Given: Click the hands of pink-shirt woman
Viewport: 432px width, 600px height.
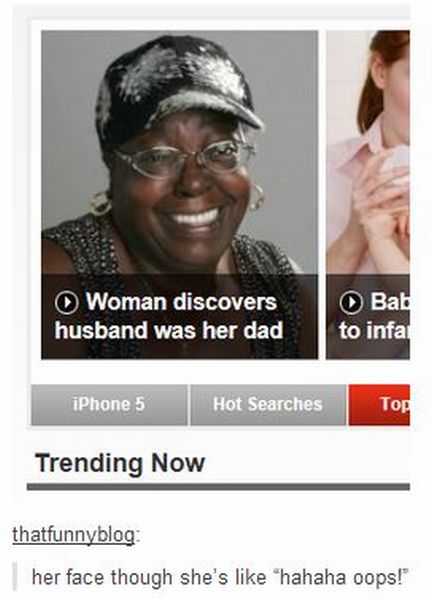Looking at the screenshot, I should coord(383,188).
